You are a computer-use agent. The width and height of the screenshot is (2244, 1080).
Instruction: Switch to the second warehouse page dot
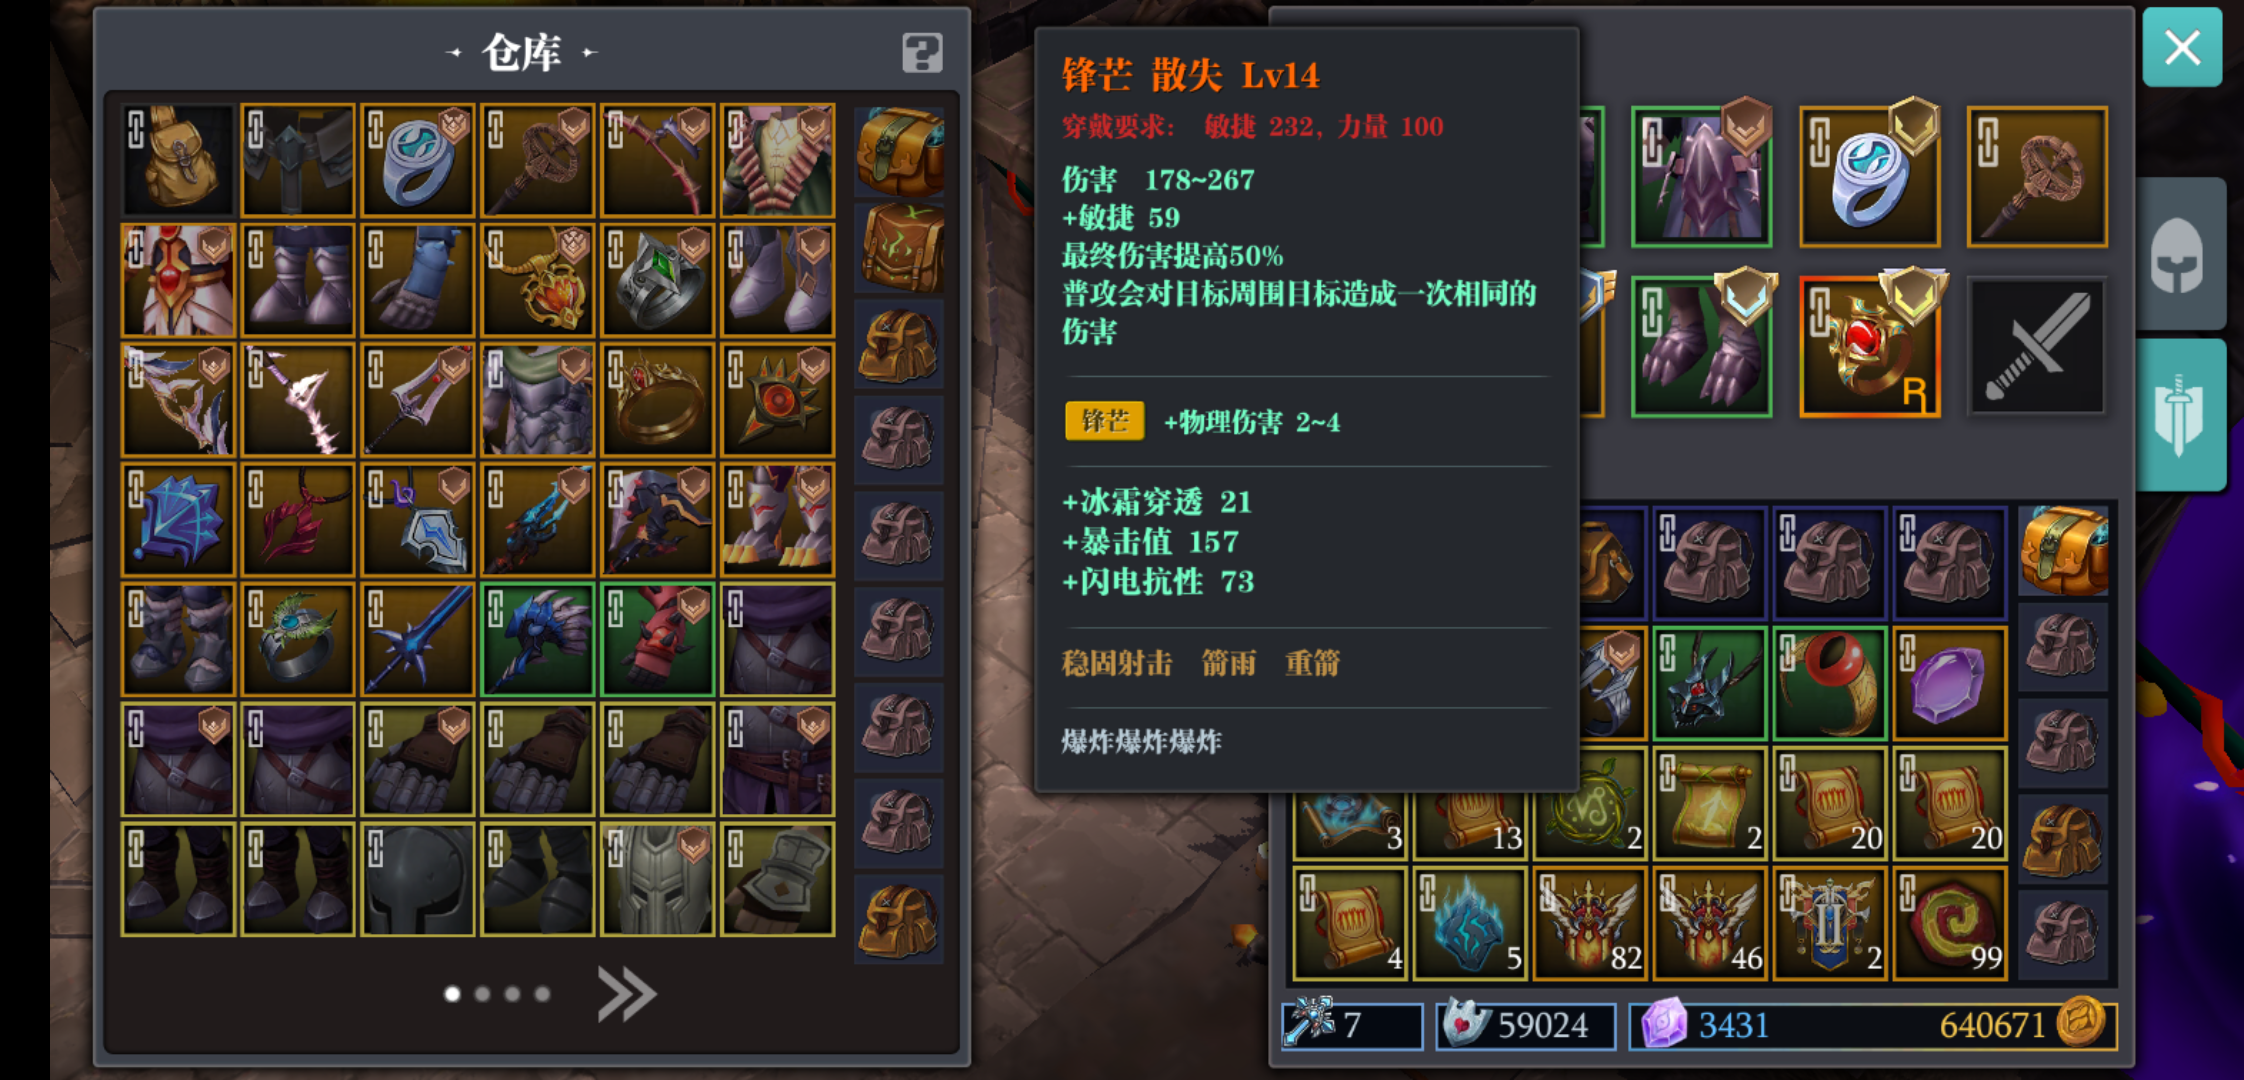483,994
